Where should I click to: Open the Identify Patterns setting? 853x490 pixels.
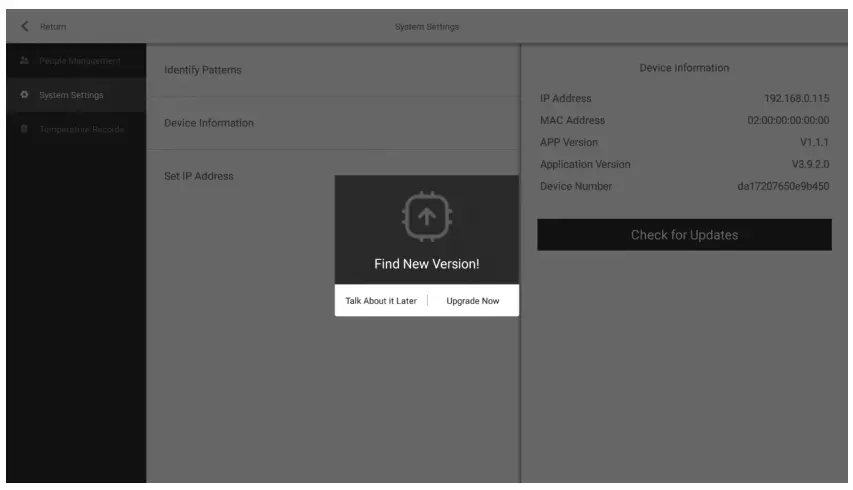[203, 70]
